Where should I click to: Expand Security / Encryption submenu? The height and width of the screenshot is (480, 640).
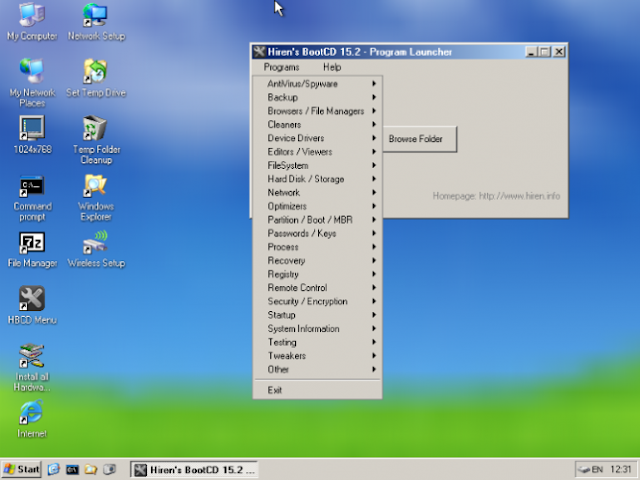(318, 301)
